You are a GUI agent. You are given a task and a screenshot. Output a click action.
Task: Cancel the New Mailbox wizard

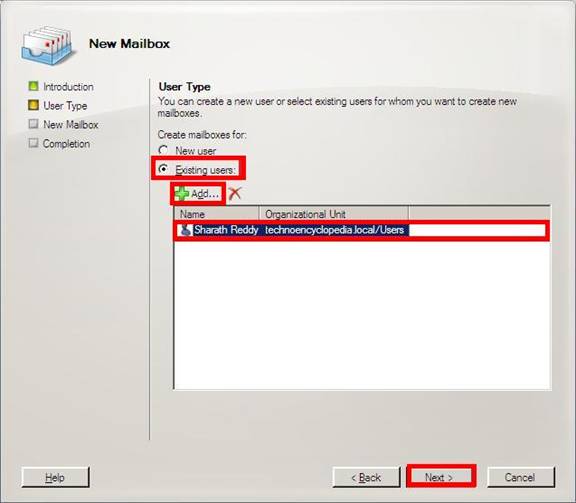(521, 477)
